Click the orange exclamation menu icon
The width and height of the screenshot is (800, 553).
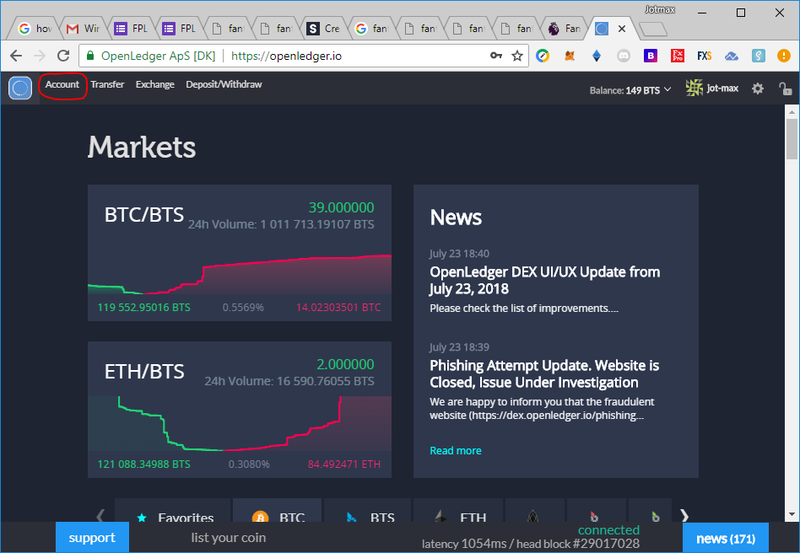784,56
